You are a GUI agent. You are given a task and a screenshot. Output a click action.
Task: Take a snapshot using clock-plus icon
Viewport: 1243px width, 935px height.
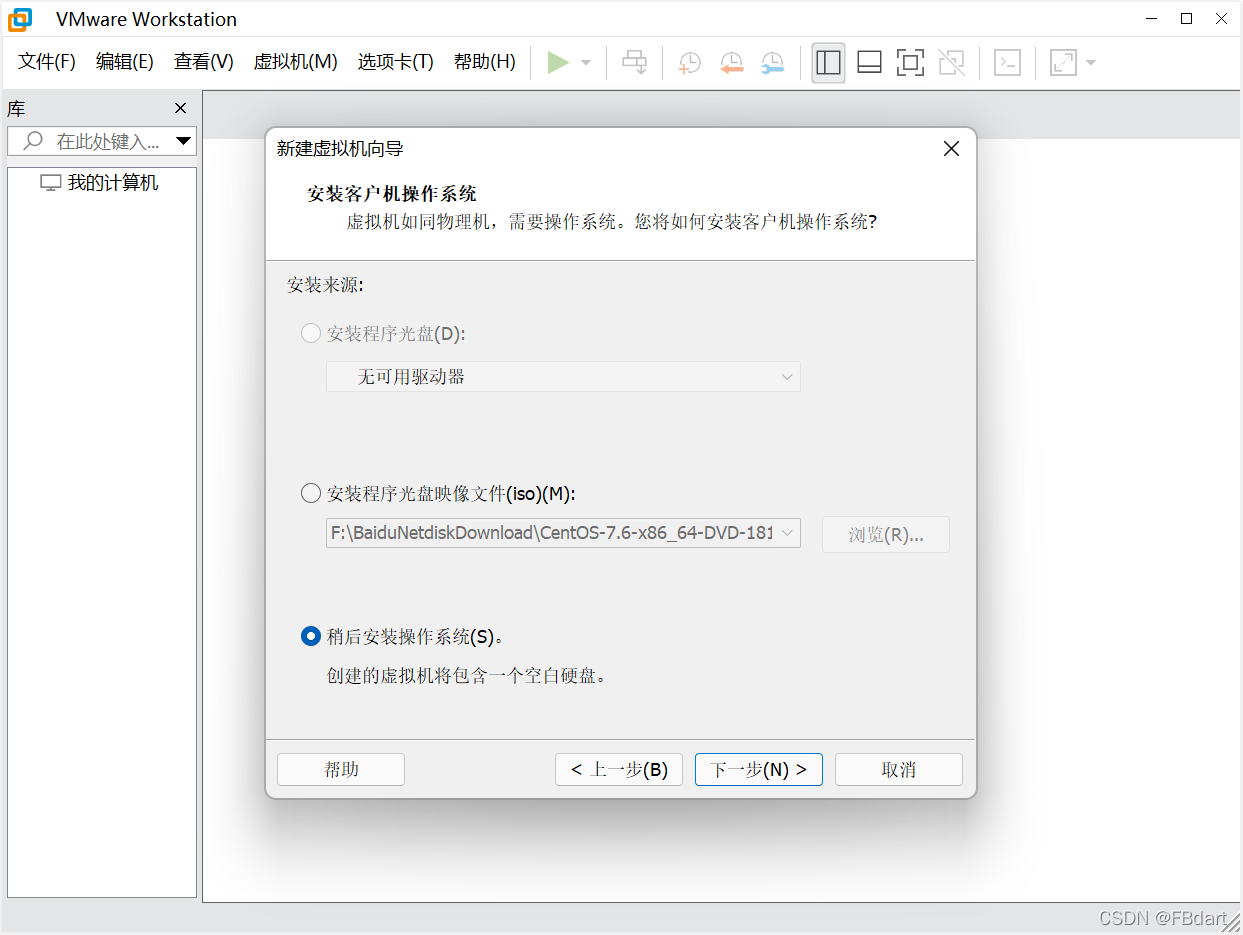(x=689, y=63)
